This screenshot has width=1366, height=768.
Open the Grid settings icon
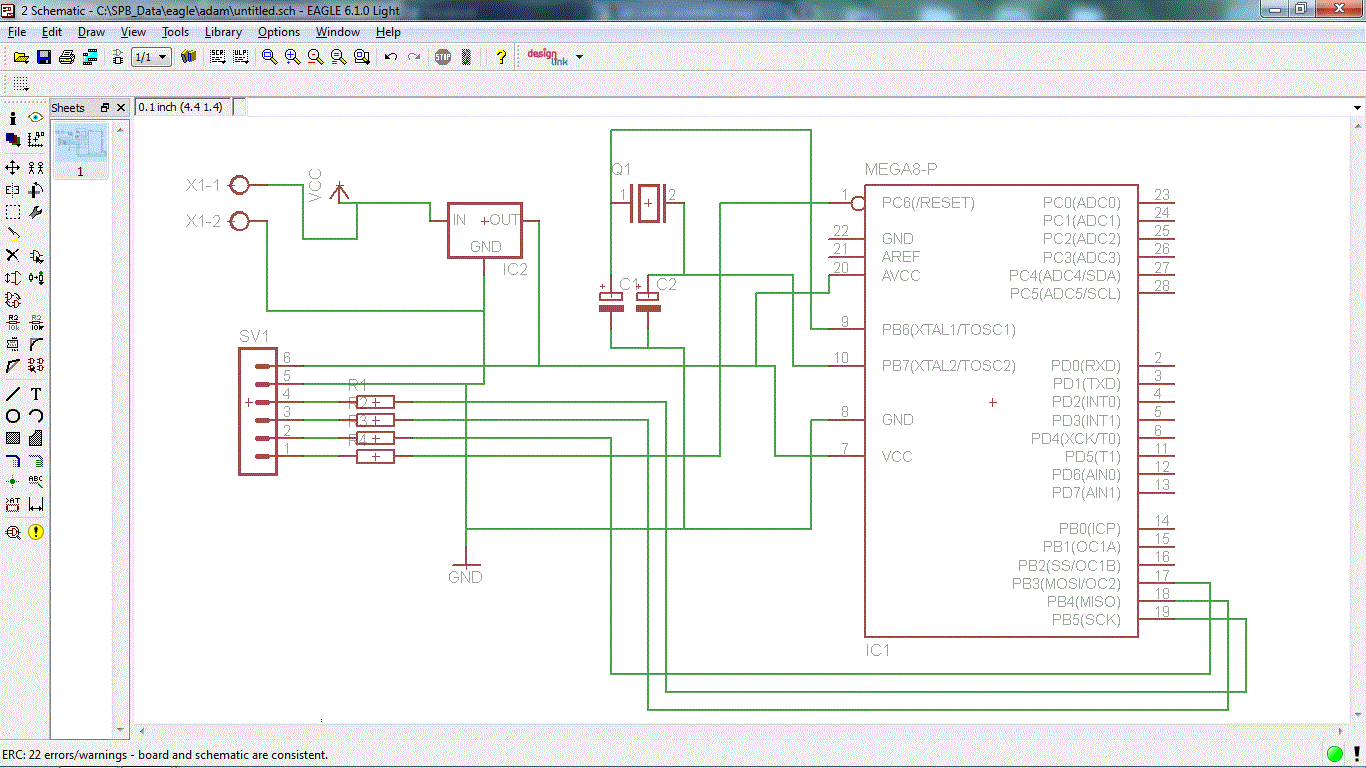coord(21,84)
